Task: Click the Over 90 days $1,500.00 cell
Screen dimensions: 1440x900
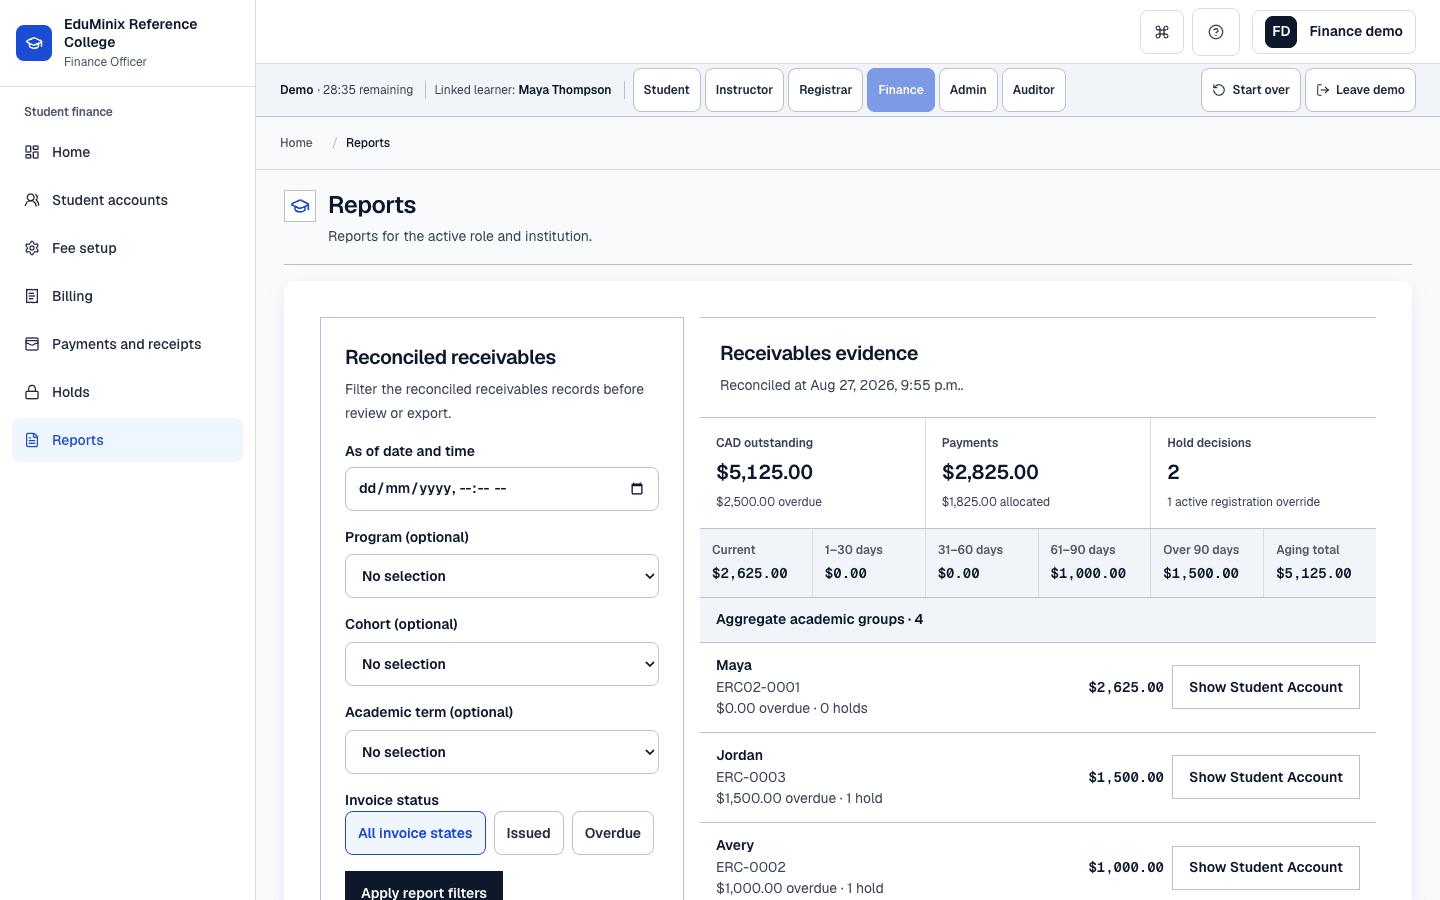Action: click(1207, 563)
